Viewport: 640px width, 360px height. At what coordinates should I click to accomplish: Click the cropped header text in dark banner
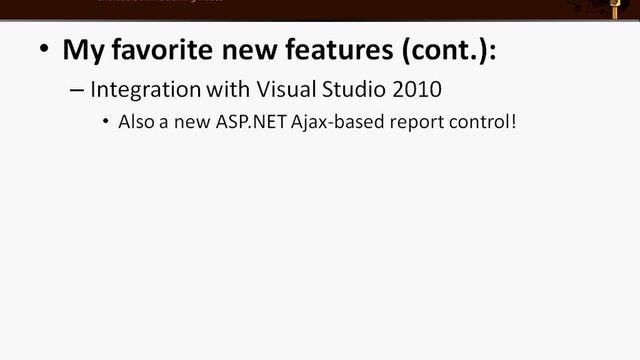tap(160, 1)
